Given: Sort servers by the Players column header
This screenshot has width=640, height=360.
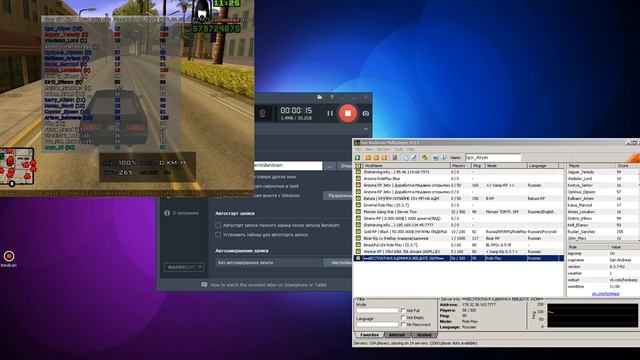Looking at the screenshot, I should 460,166.
